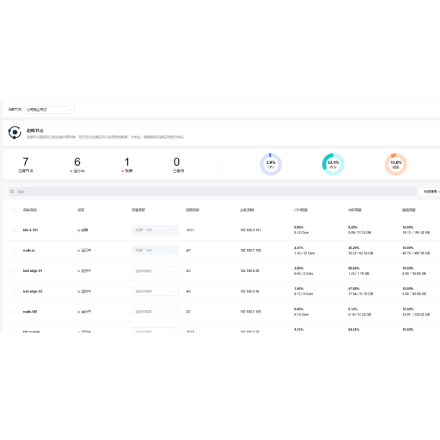Open the dropdown in the fifth node row
Screen dimensions: 440x440
[x=155, y=312]
